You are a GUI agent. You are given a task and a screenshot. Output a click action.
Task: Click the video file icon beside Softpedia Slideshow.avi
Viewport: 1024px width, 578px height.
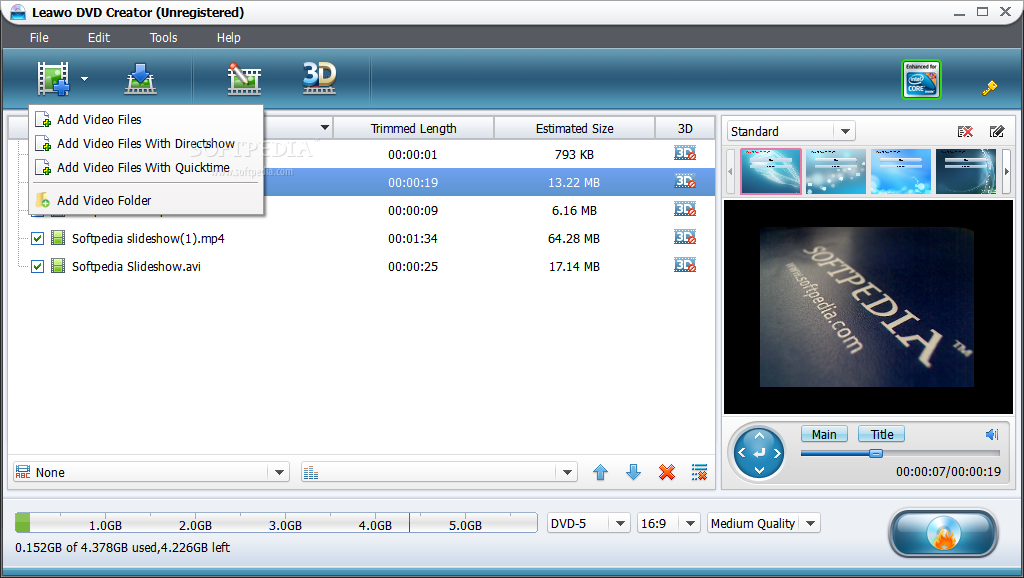(58, 266)
